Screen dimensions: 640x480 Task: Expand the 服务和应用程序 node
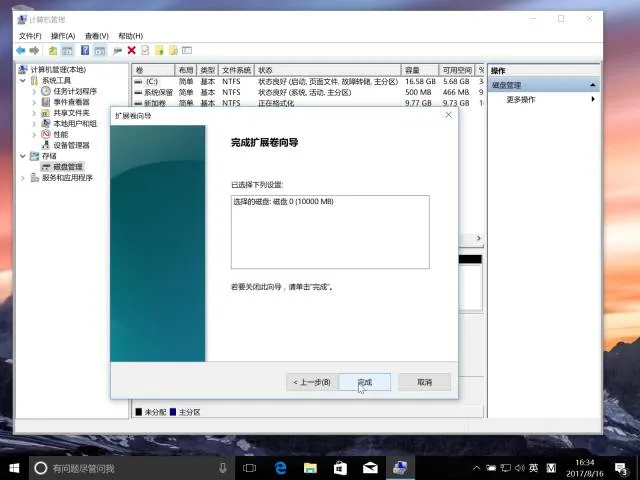[23, 178]
